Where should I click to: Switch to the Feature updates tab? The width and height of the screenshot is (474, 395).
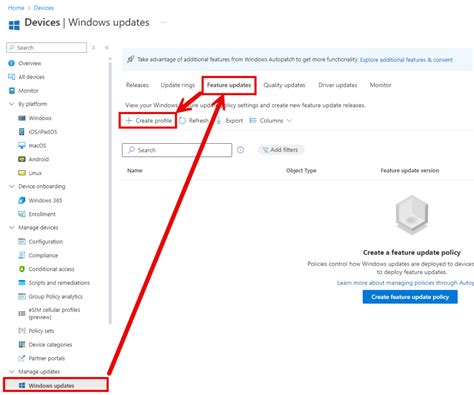pos(229,85)
